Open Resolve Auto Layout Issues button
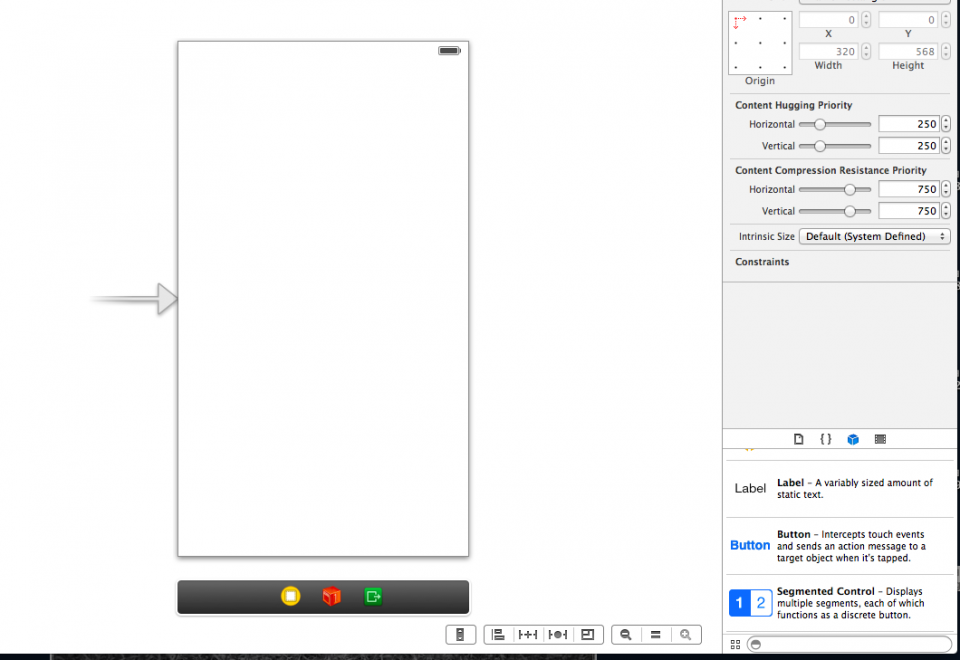 (558, 635)
